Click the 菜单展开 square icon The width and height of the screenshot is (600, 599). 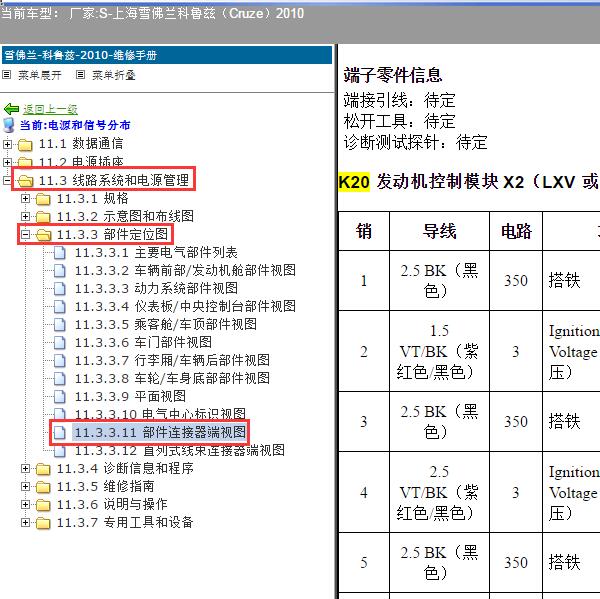tap(7, 75)
